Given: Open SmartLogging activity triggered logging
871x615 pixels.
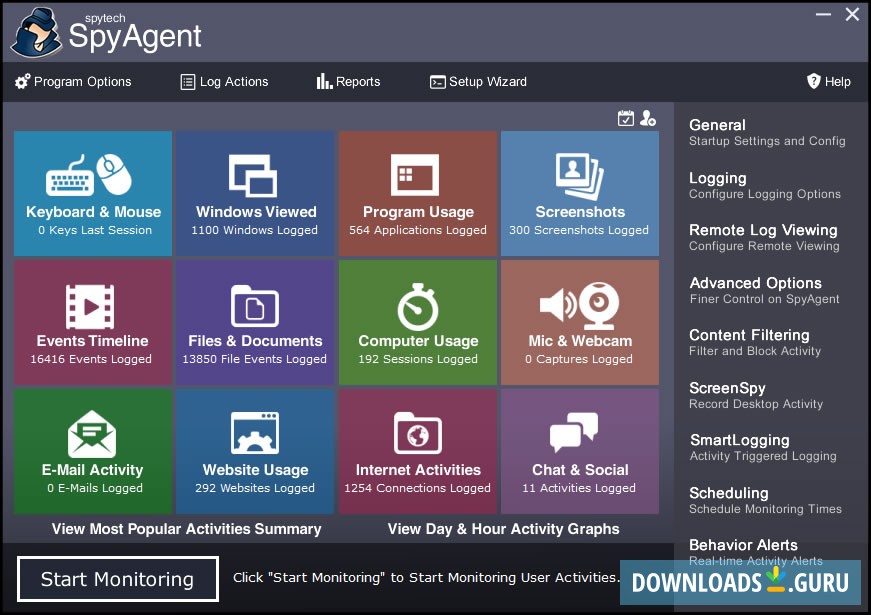Looking at the screenshot, I should coord(763,447).
